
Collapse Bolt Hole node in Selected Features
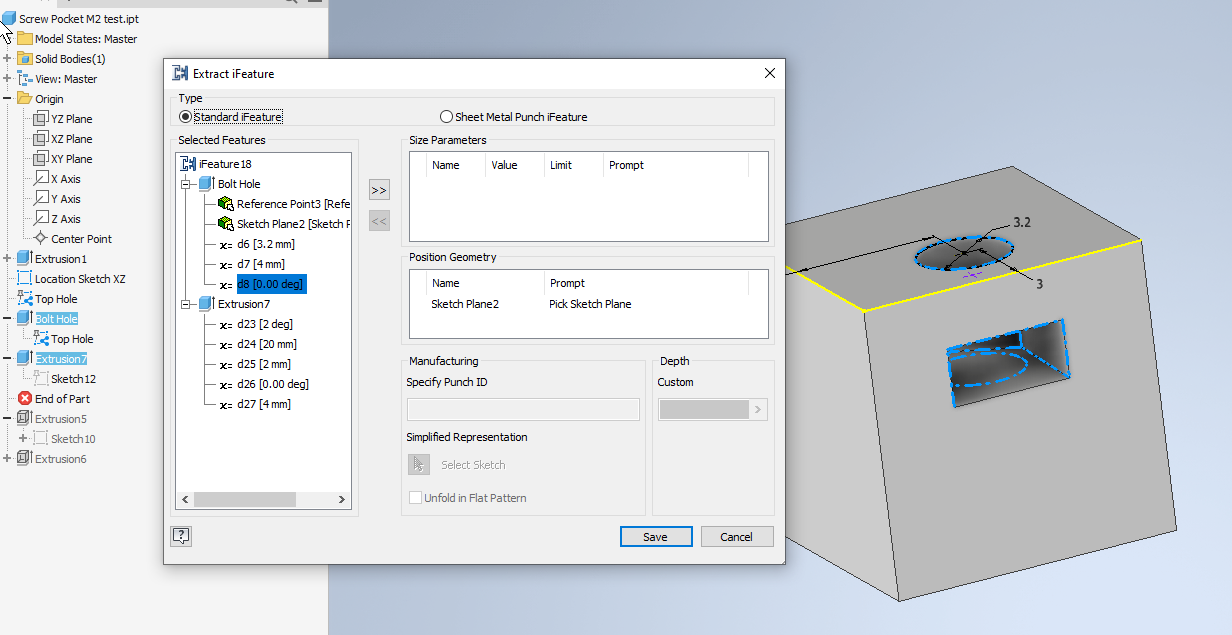click(x=185, y=184)
